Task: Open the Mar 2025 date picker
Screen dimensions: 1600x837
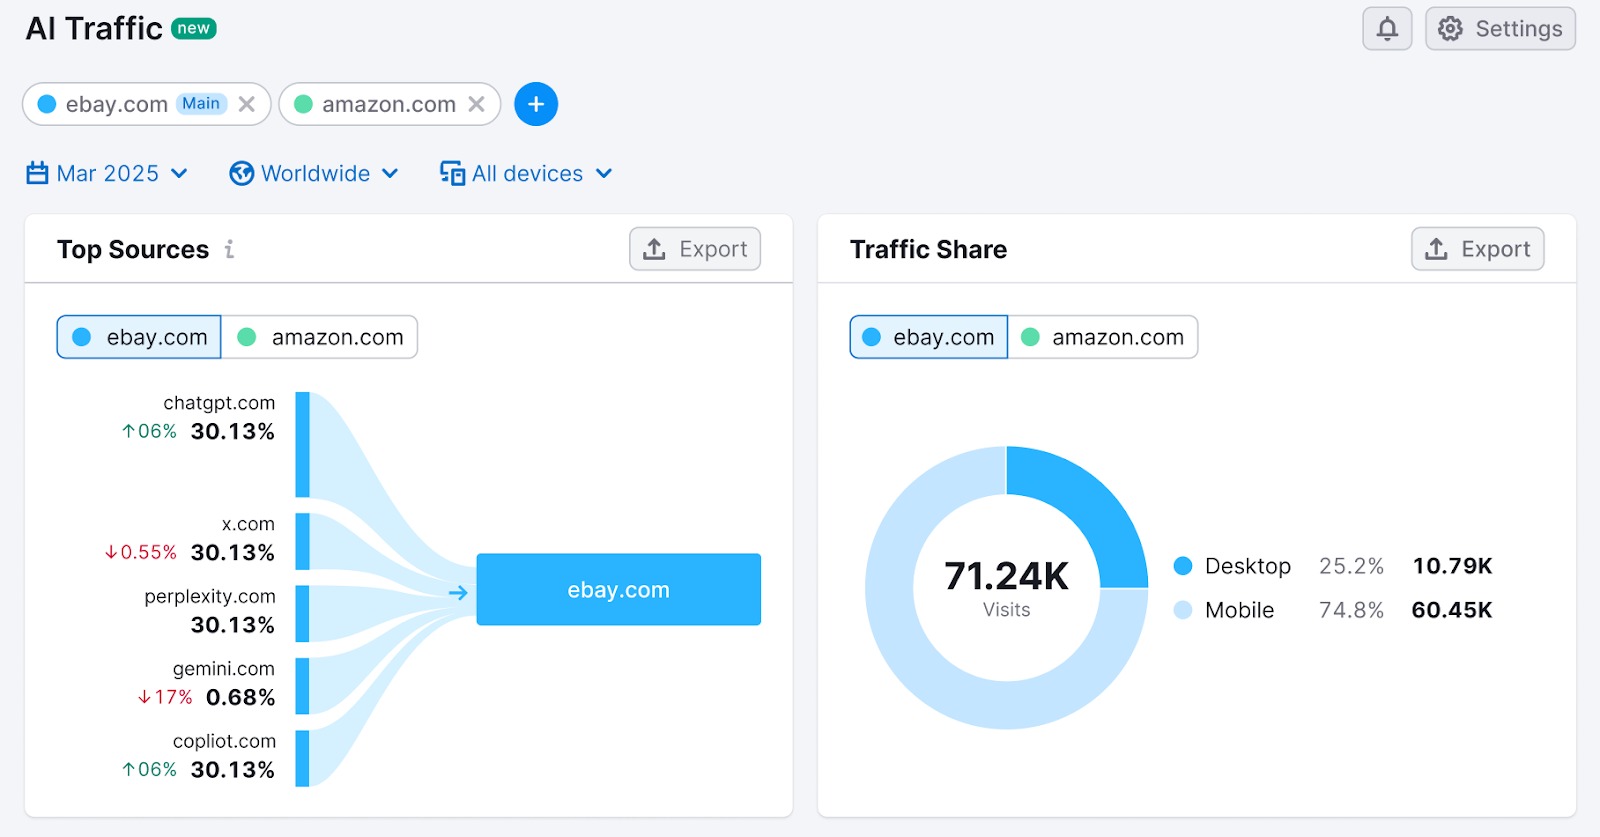Action: tap(107, 174)
